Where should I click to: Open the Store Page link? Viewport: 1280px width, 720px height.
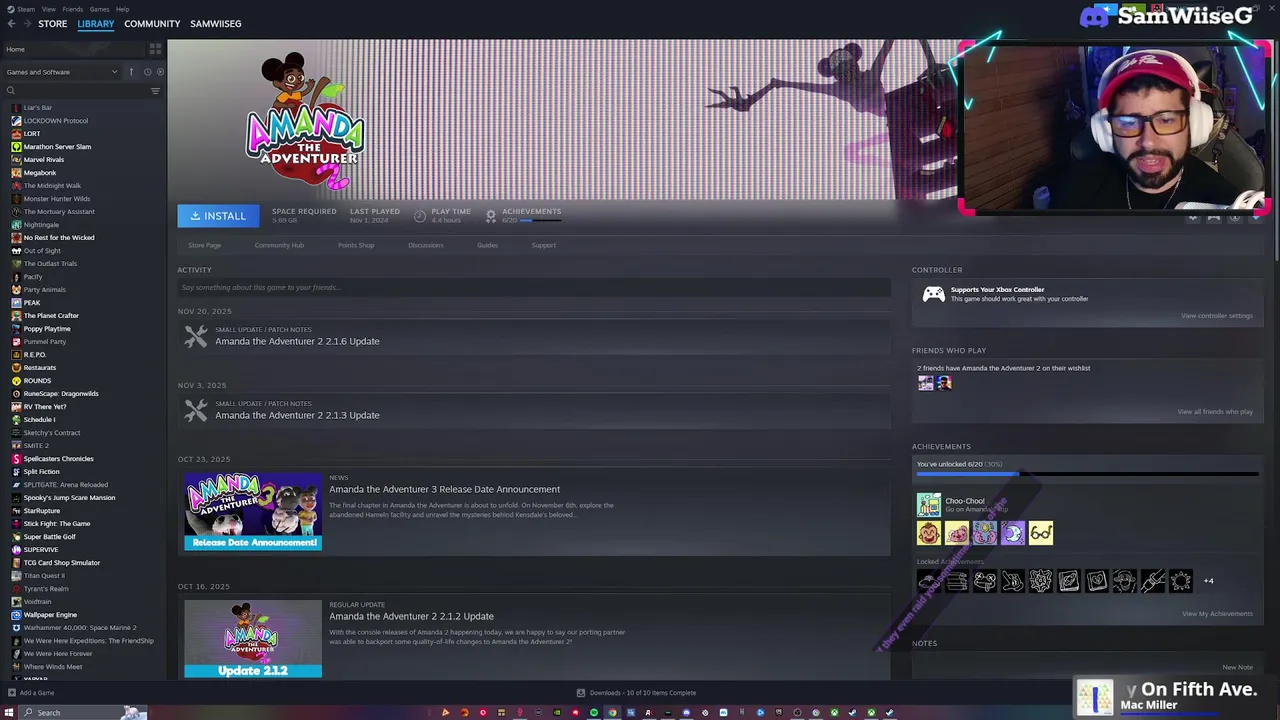(x=204, y=245)
